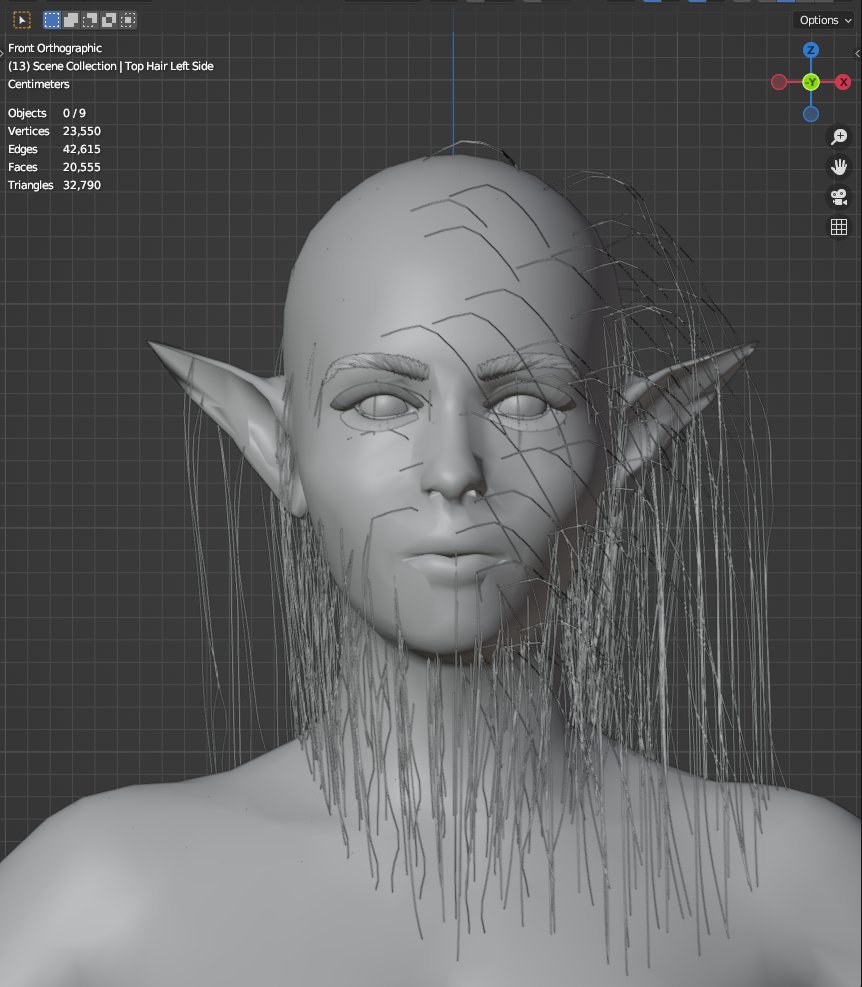
Task: Click the unlabeled blue negative Z gizmo handle
Action: [x=811, y=114]
